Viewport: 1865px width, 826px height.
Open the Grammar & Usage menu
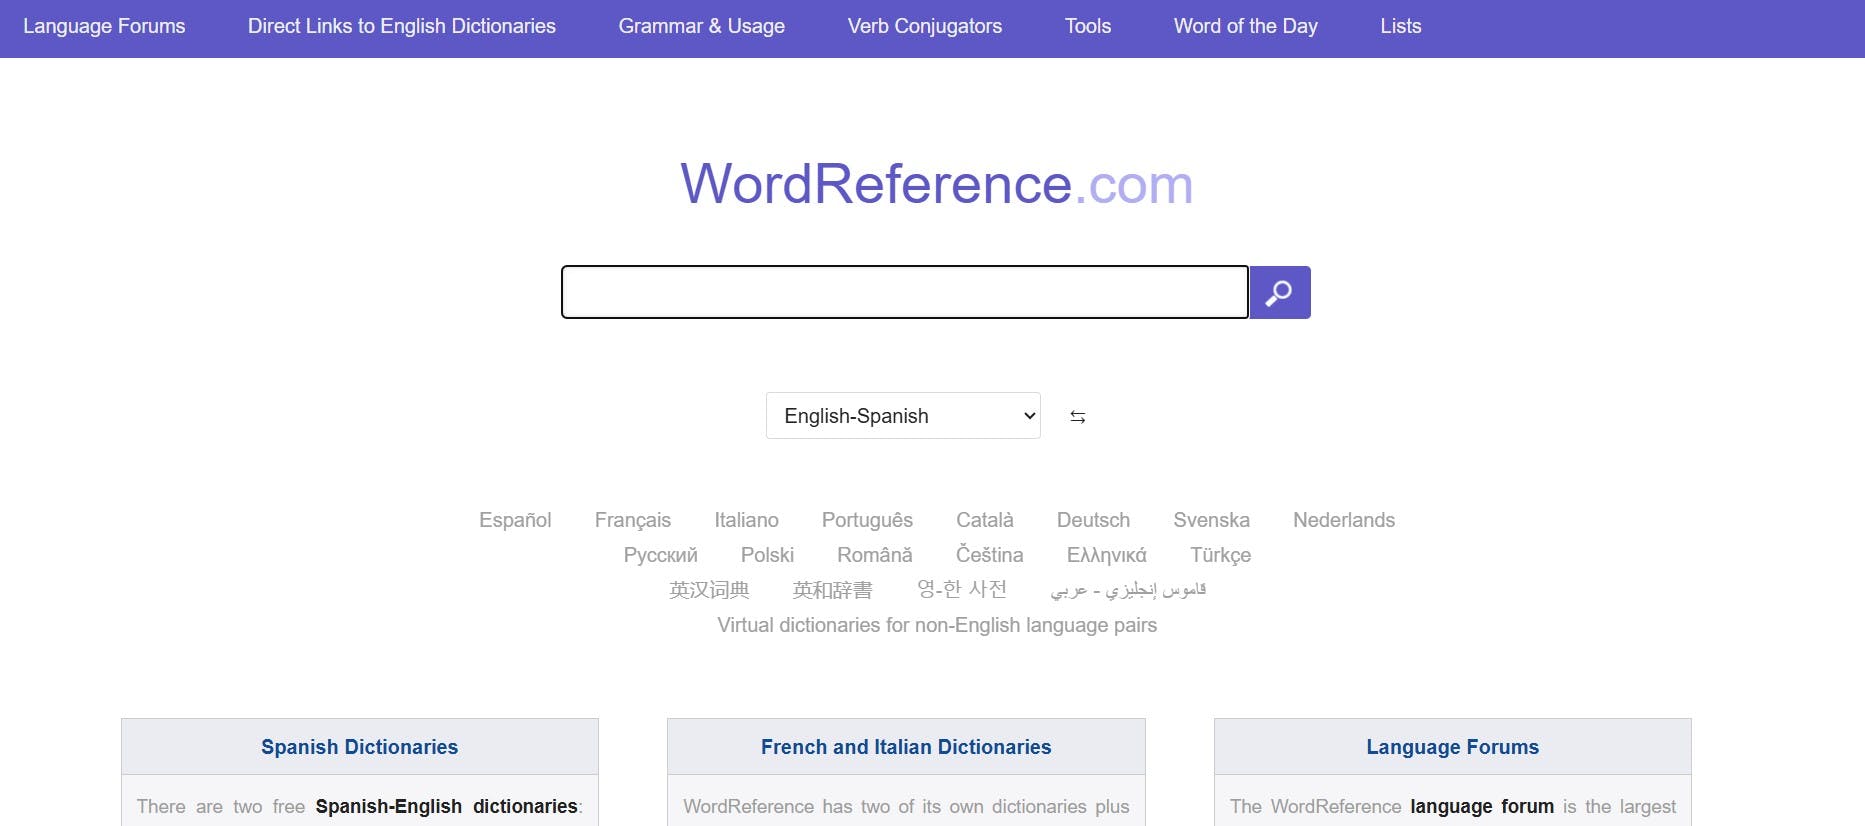point(702,27)
